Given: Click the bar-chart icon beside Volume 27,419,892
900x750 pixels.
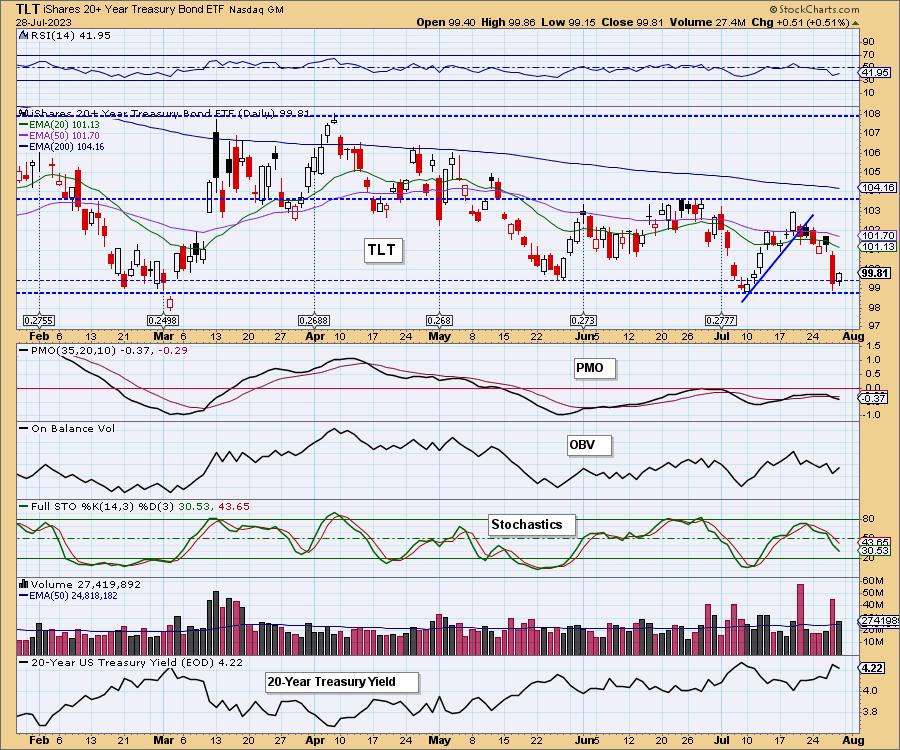Looking at the screenshot, I should click(24, 584).
